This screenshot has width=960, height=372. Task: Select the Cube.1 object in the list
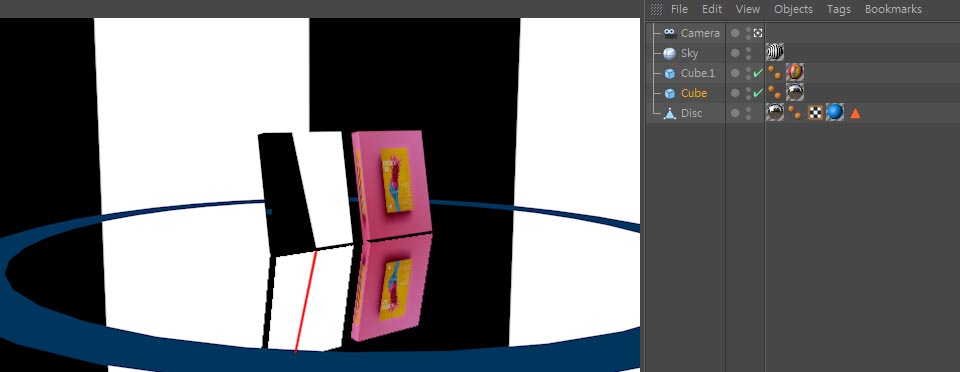point(697,73)
